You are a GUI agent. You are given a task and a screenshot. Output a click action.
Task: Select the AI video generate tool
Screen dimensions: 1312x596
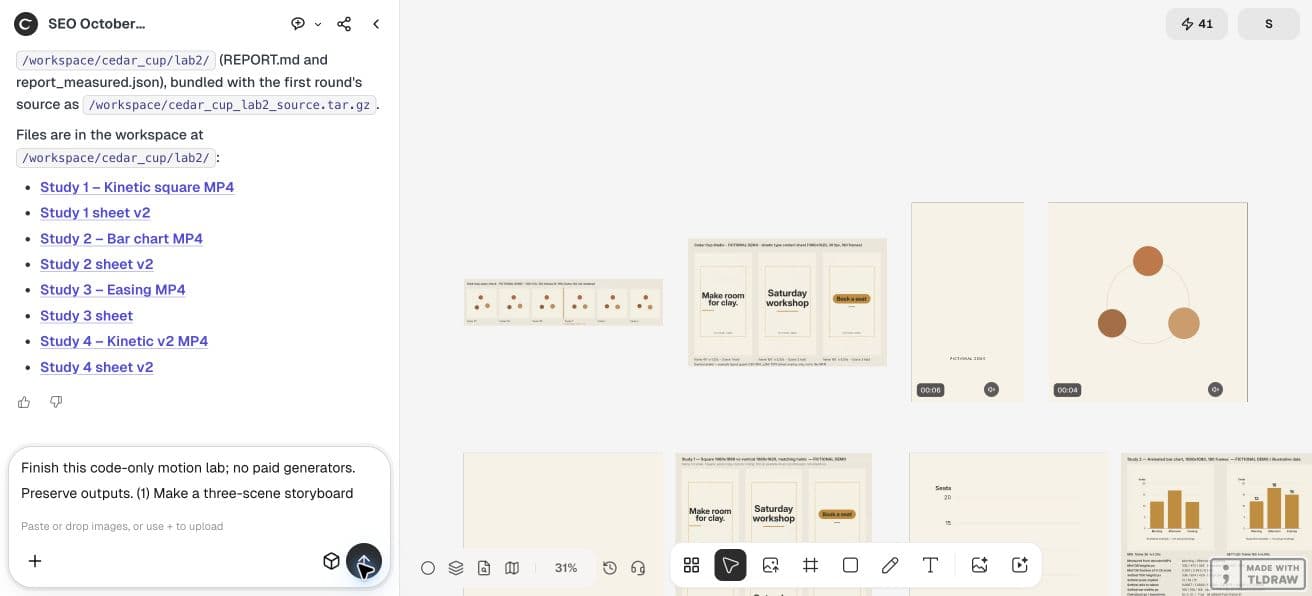1020,565
